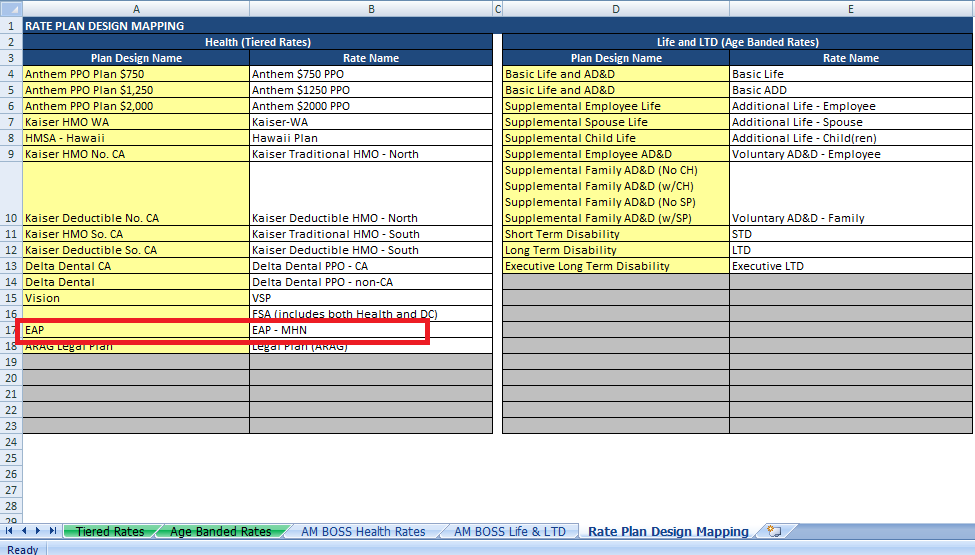
Task: Click the Select All corner button
Action: click(x=10, y=9)
